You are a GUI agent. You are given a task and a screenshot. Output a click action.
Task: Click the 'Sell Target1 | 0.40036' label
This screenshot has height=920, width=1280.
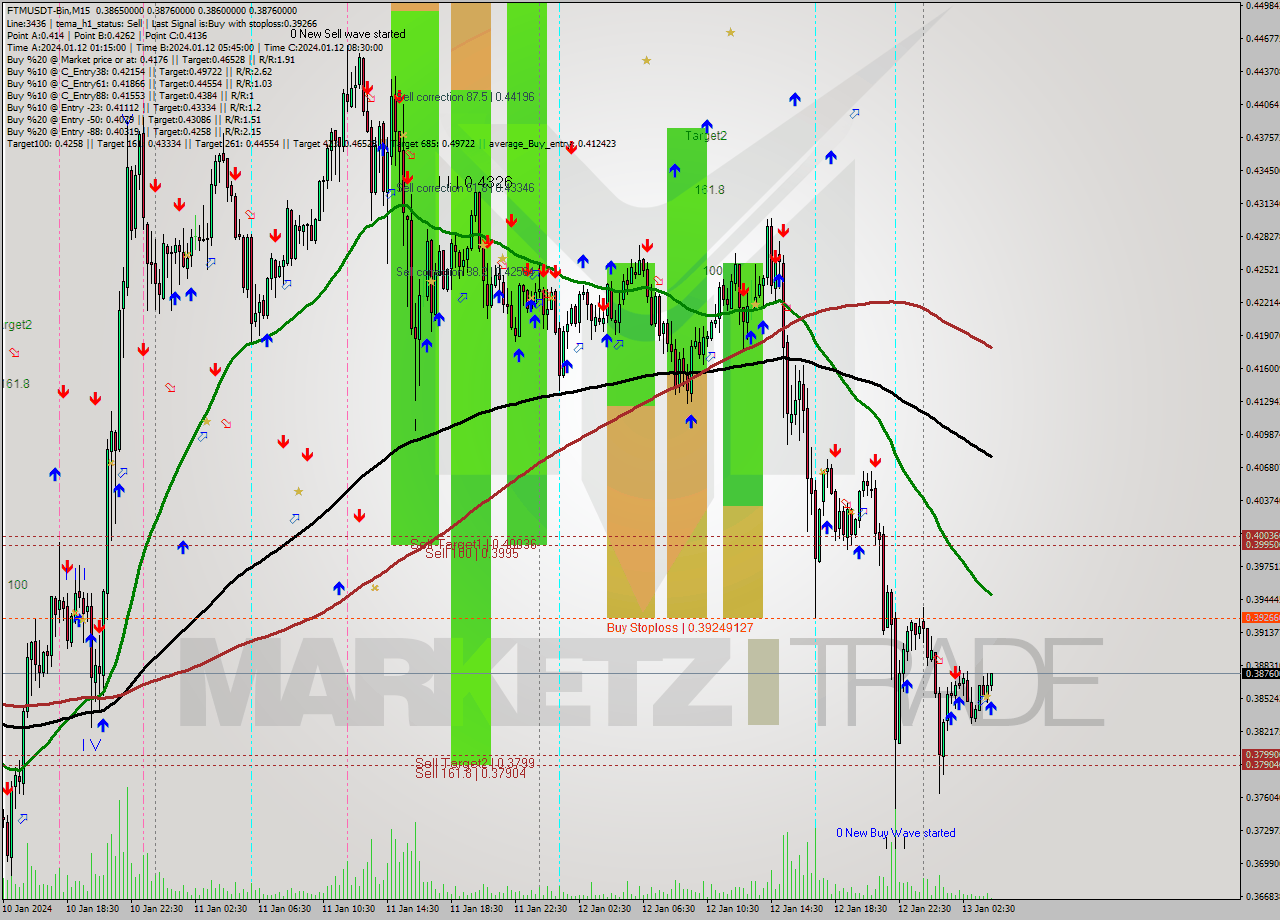click(473, 543)
